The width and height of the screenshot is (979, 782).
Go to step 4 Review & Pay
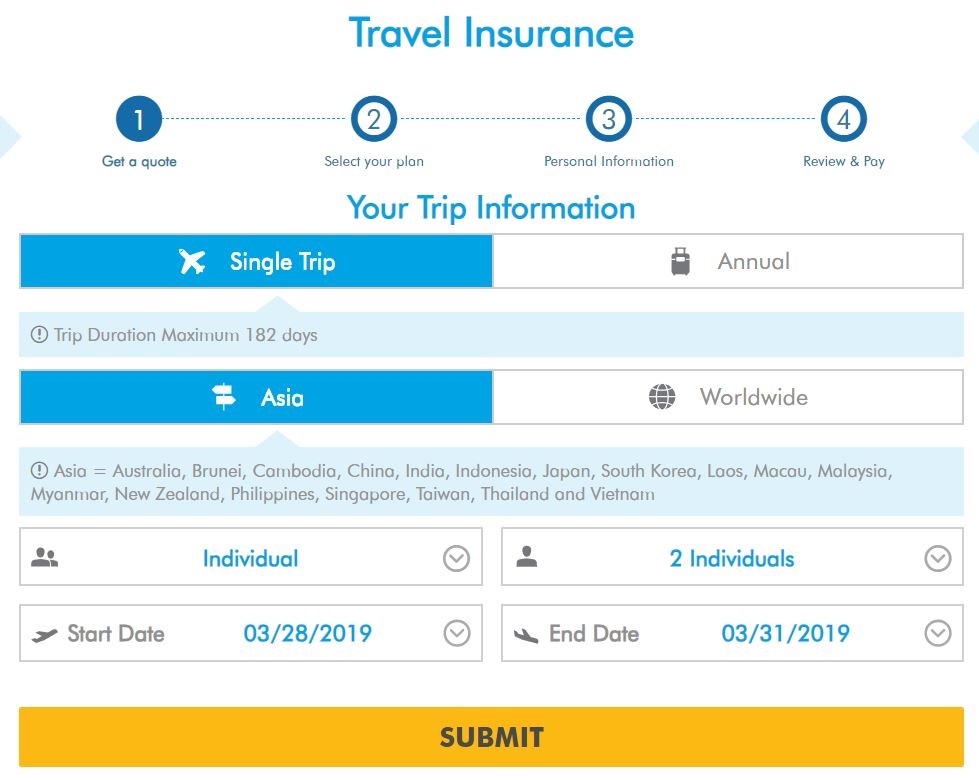pyautogui.click(x=844, y=121)
